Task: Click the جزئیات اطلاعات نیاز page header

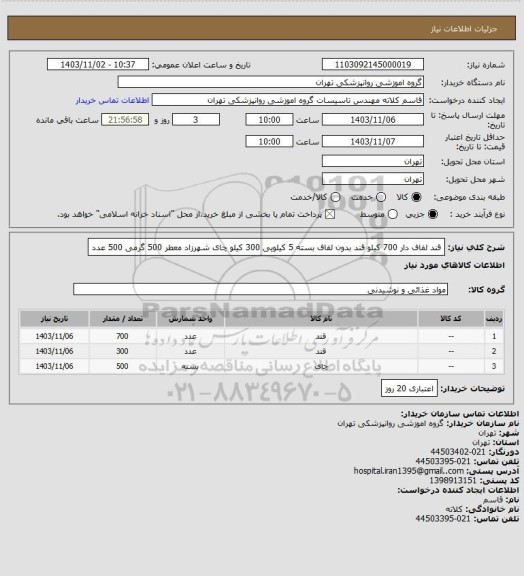Action: click(464, 29)
